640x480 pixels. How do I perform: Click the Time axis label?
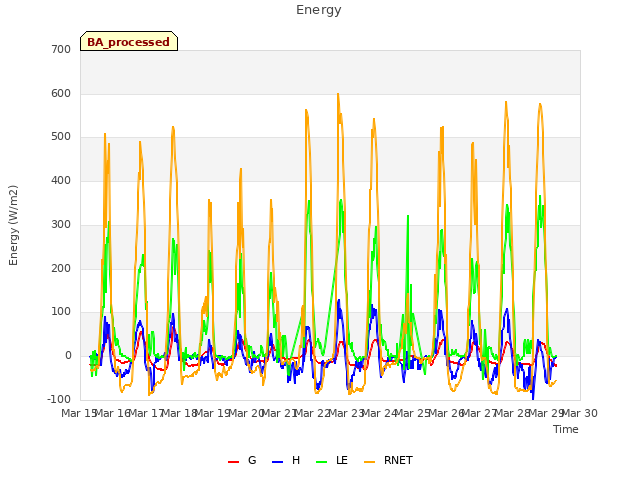(x=566, y=429)
